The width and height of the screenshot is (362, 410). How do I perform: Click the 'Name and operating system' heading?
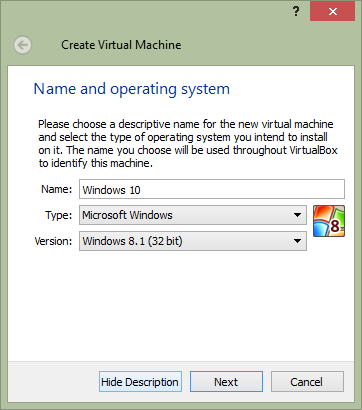[x=132, y=89]
